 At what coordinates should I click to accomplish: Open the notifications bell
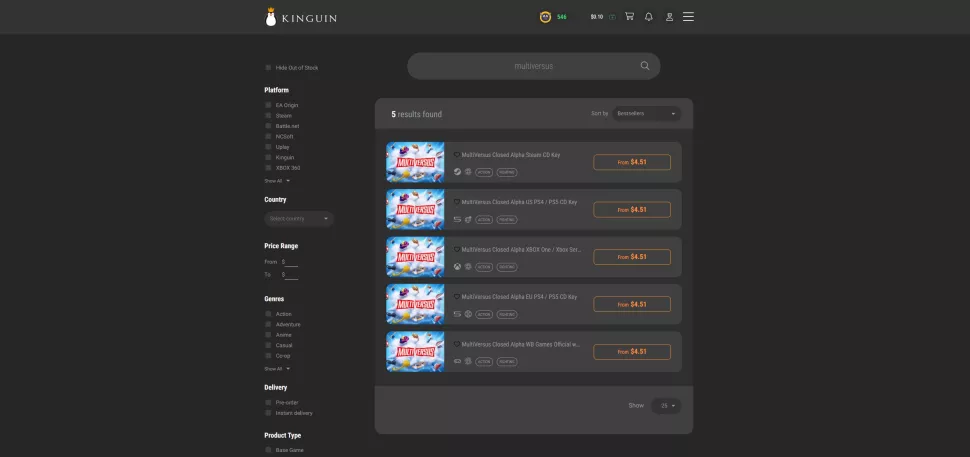click(649, 17)
